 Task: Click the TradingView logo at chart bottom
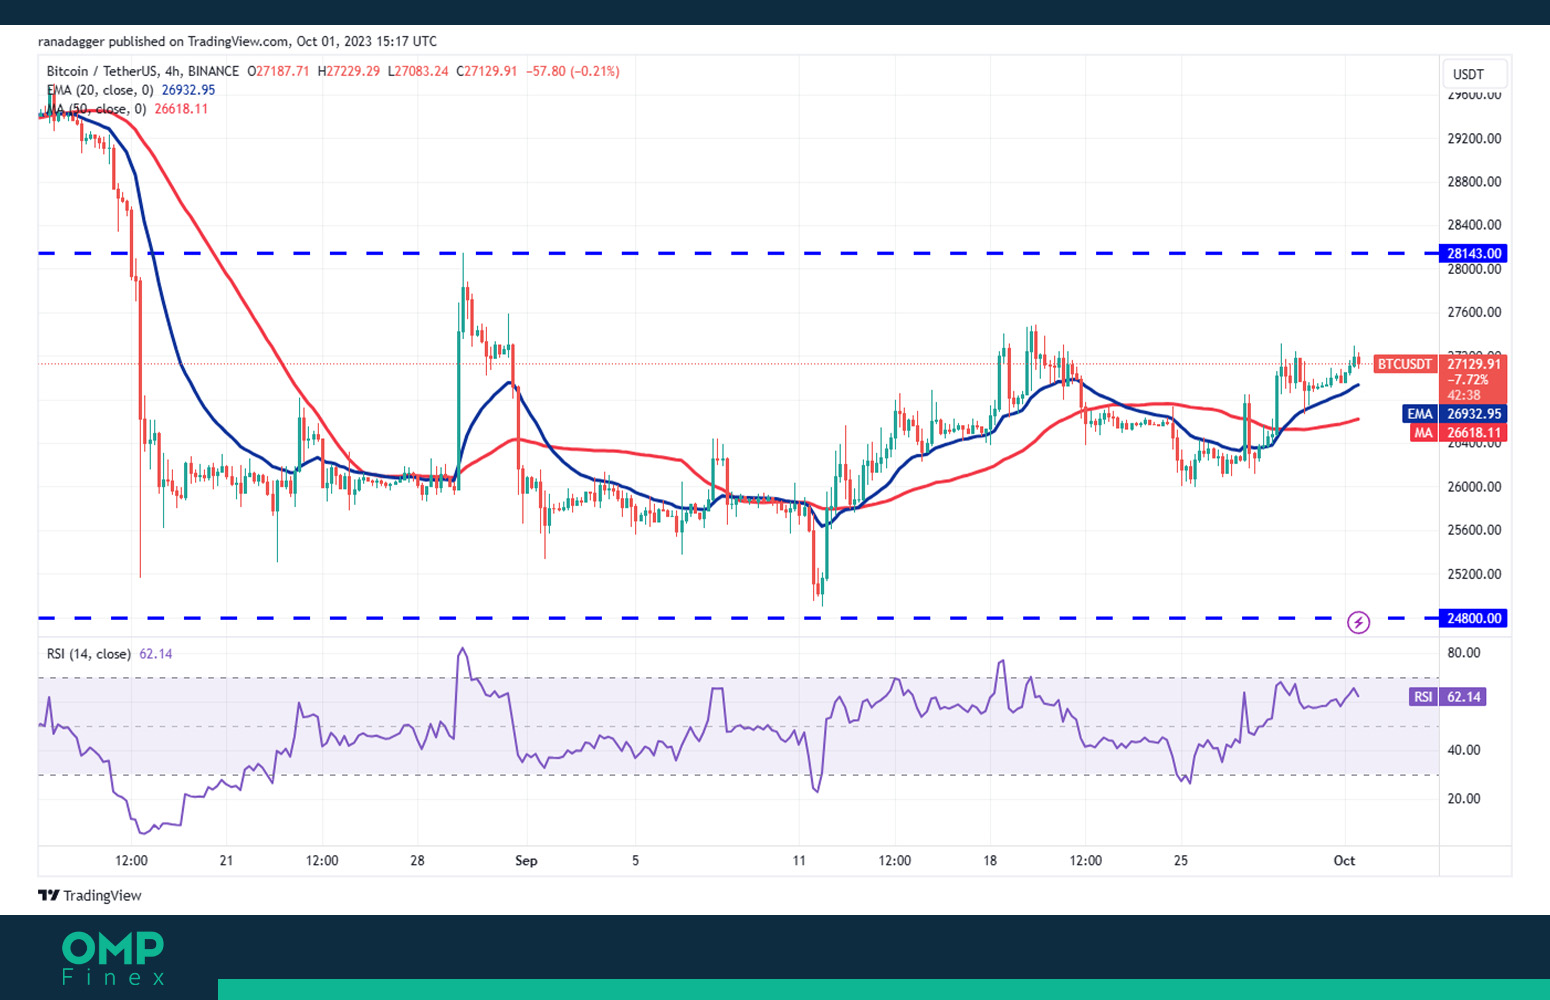click(90, 895)
